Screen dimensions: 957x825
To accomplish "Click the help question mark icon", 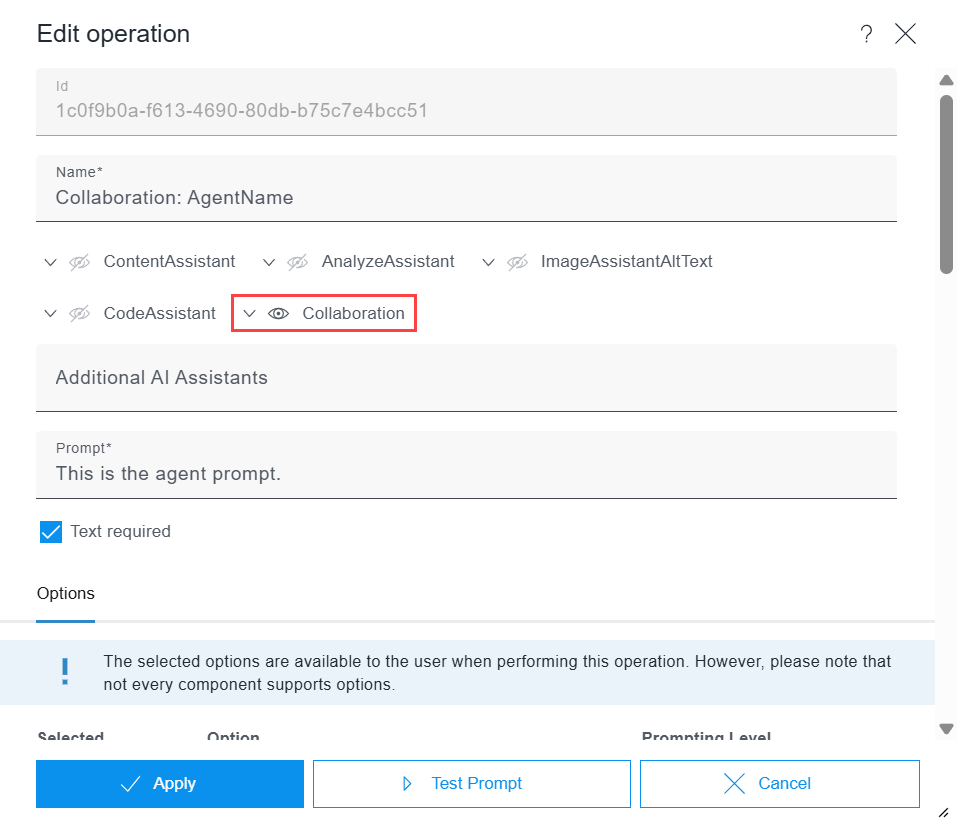I will (x=866, y=34).
